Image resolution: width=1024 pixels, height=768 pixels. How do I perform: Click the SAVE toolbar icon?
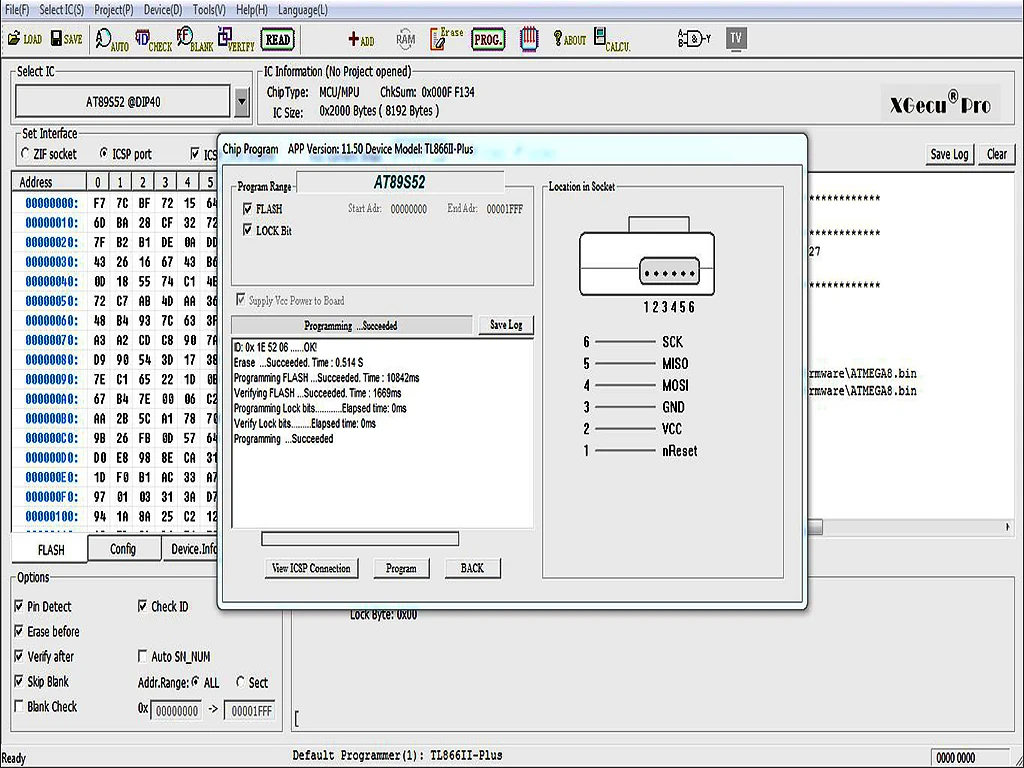pyautogui.click(x=67, y=39)
